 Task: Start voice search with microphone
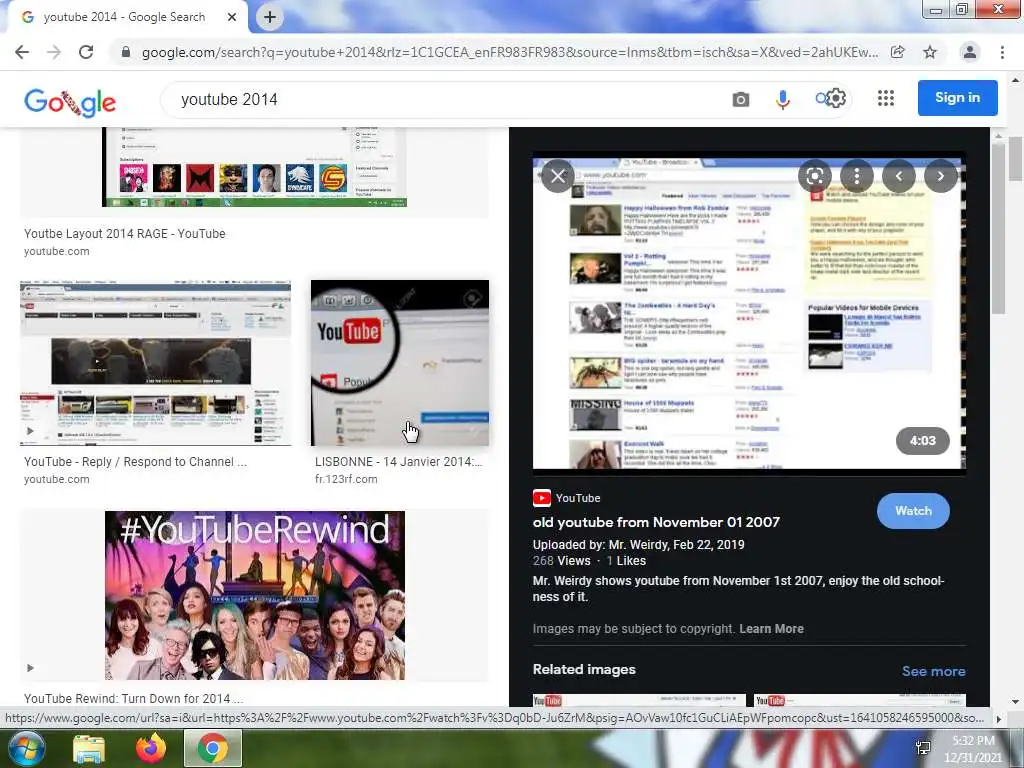(x=782, y=99)
